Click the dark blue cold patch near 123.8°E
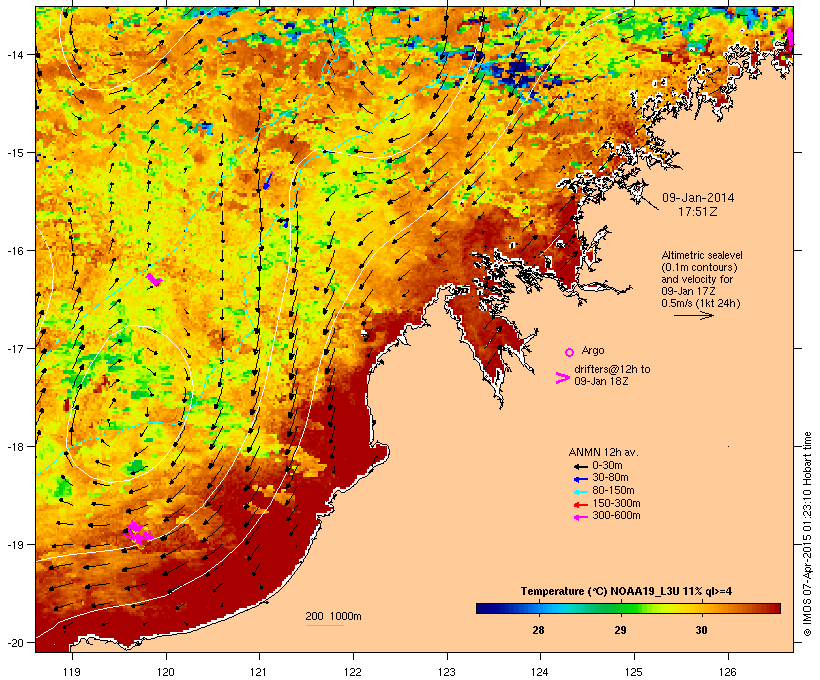Viewport: 820px width, 680px height. 517,69
